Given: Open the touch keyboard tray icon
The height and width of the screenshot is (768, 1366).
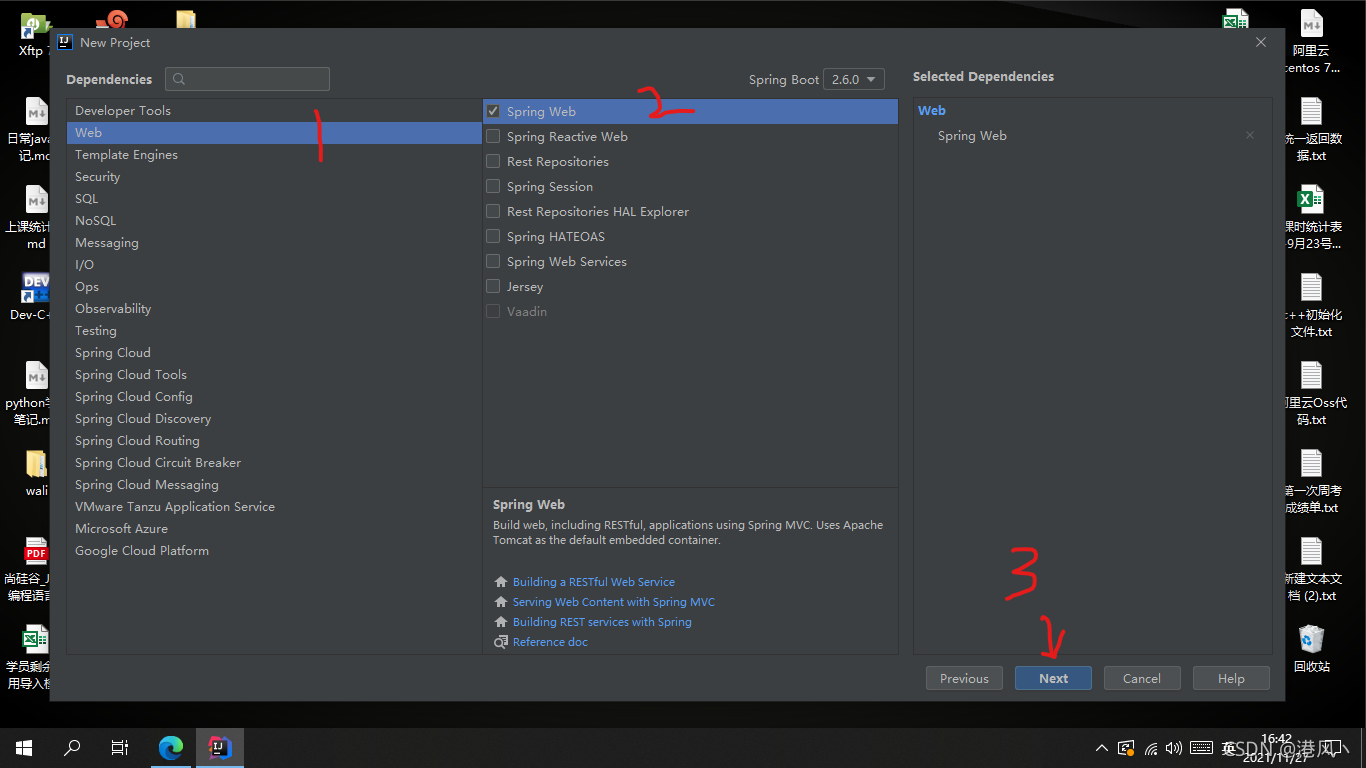Looking at the screenshot, I should pos(1201,747).
